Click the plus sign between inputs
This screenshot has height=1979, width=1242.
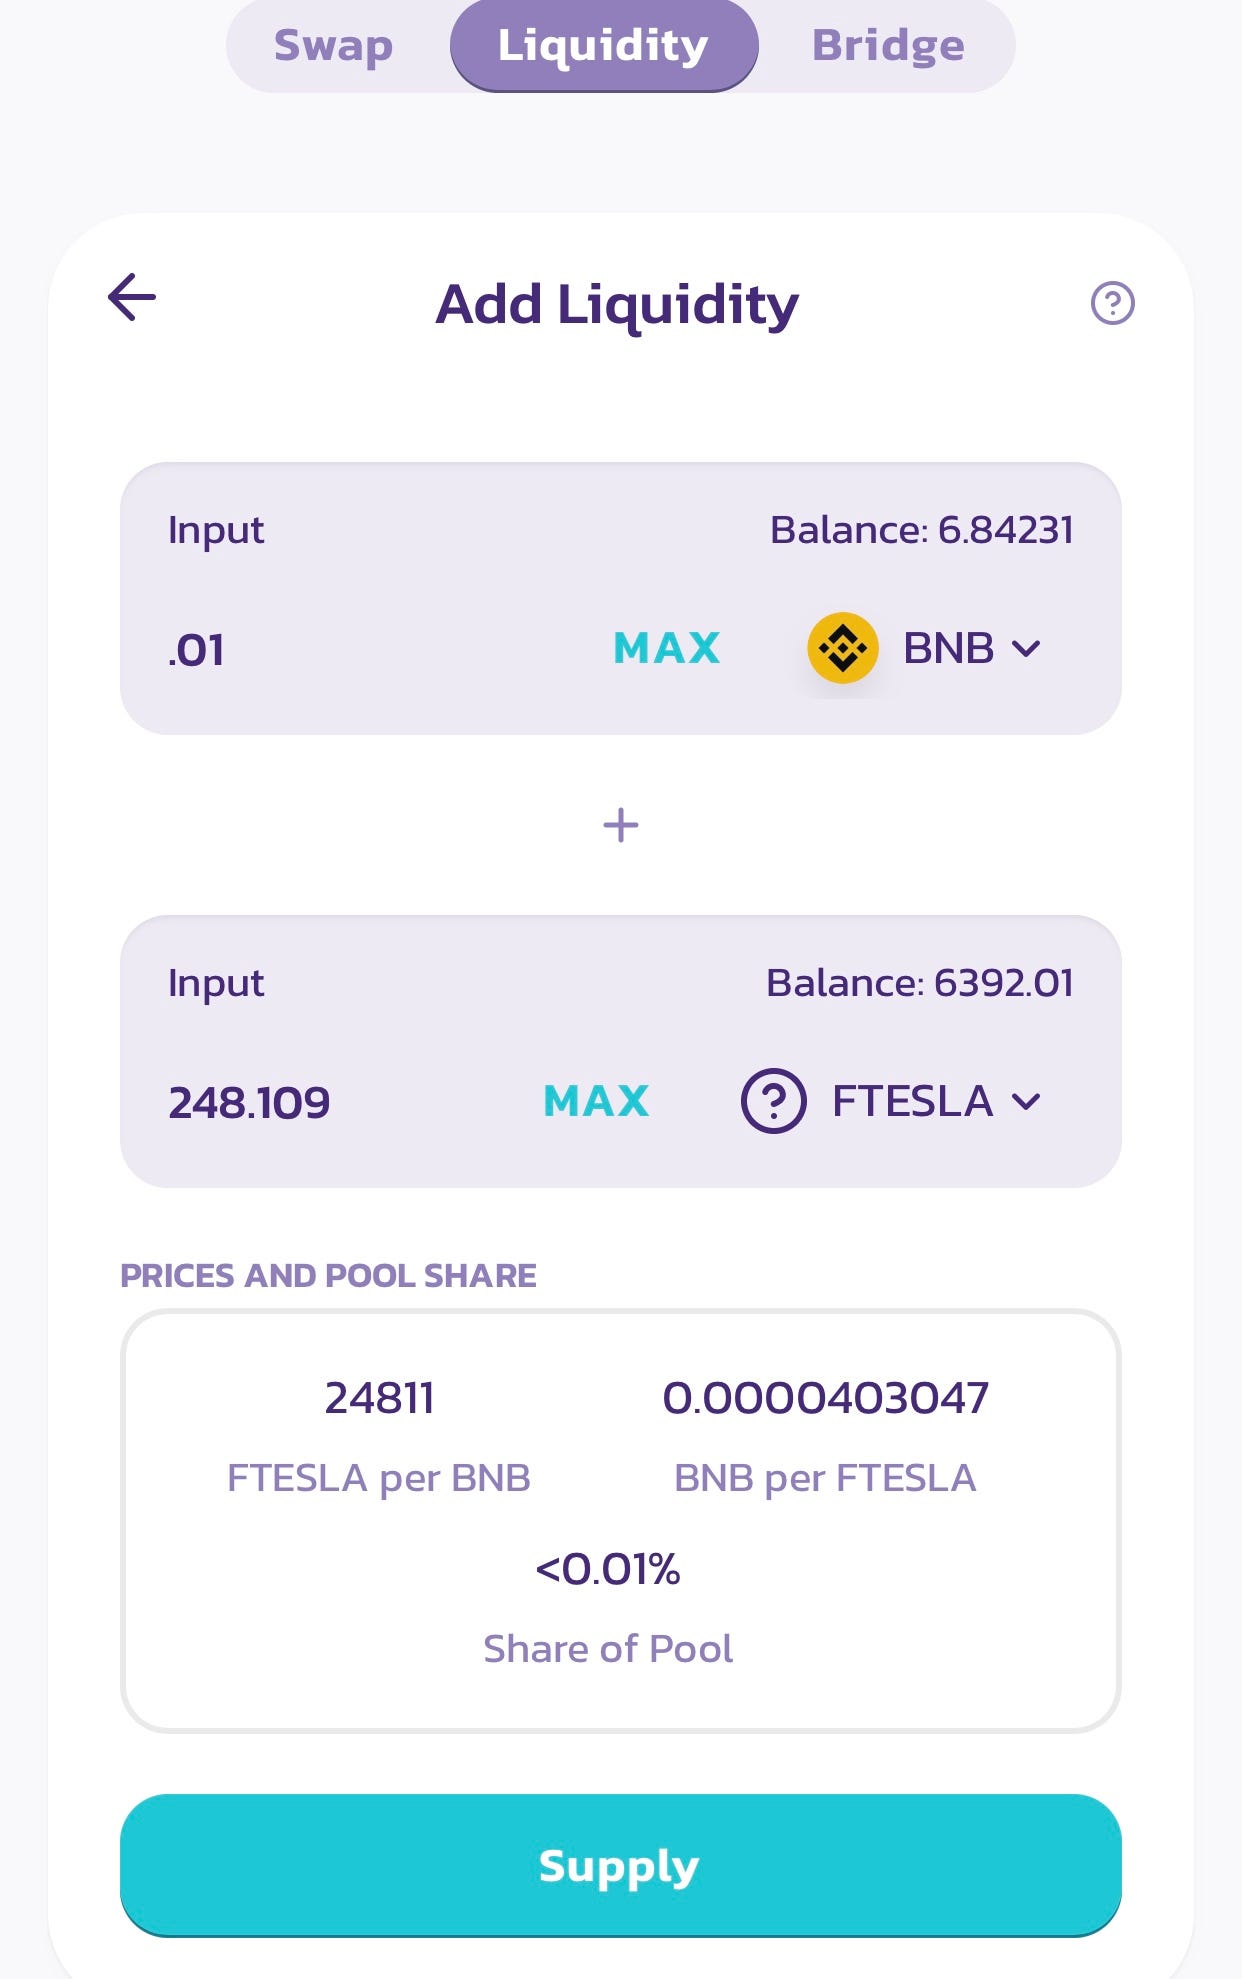621,825
